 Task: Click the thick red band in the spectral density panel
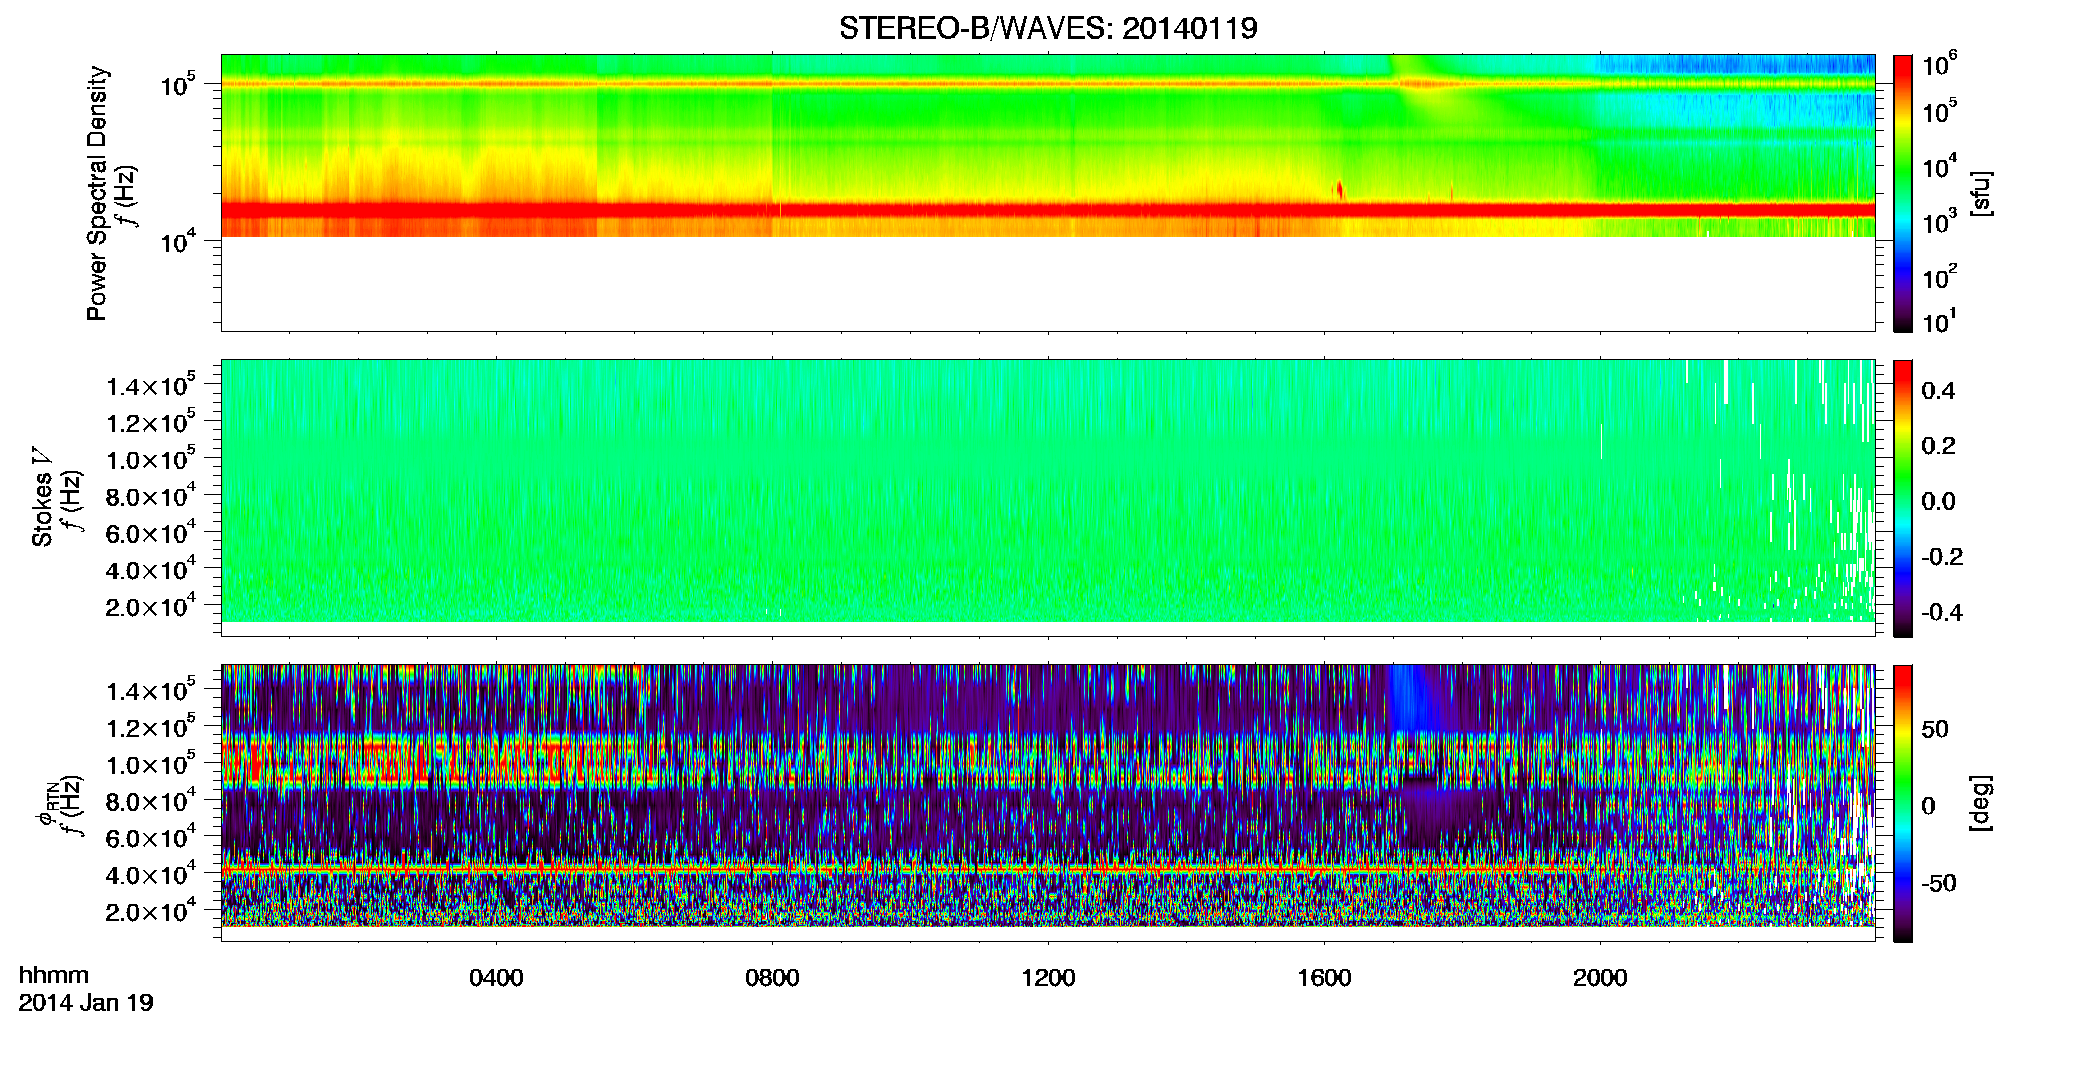coord(1048,210)
